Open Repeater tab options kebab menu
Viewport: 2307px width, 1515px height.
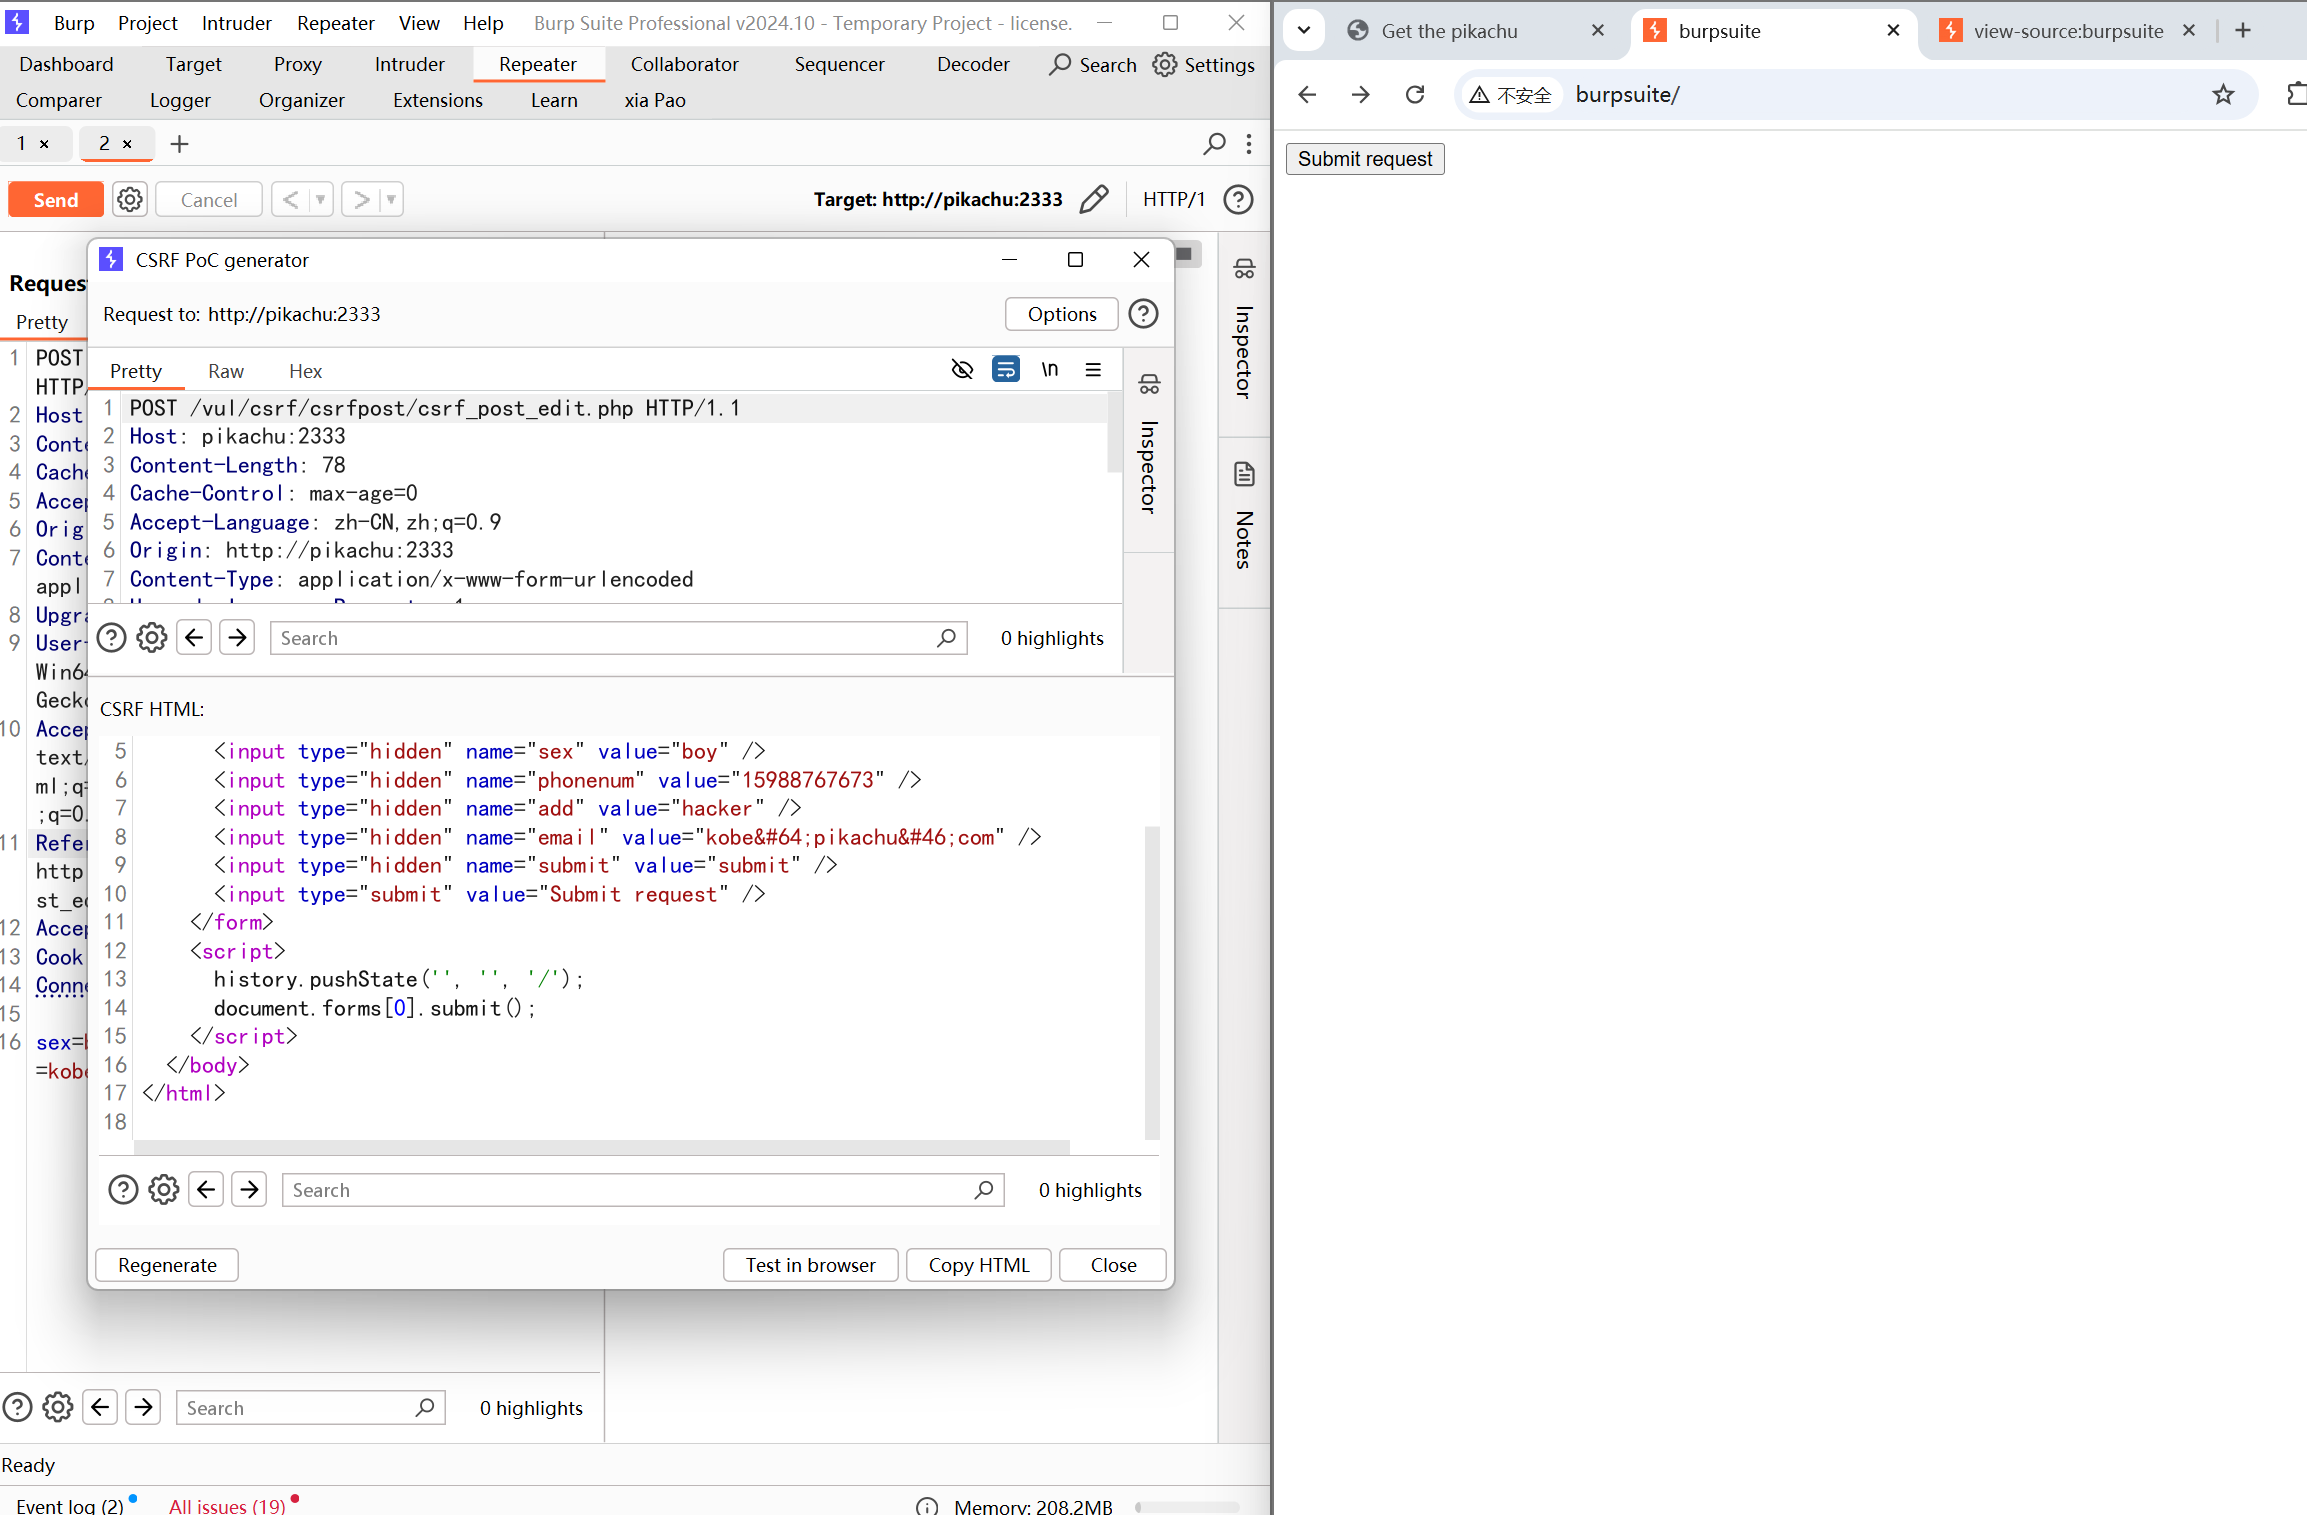(x=1249, y=144)
